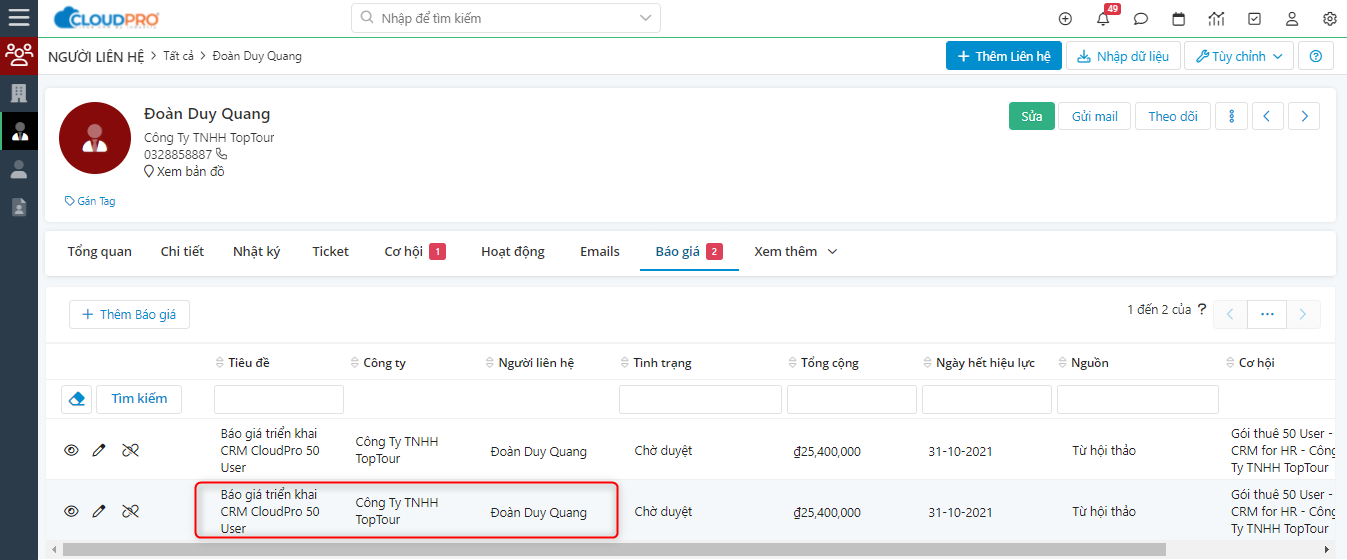1347x560 pixels.
Task: Open the Tùy chỉnh dropdown
Action: 1239,56
